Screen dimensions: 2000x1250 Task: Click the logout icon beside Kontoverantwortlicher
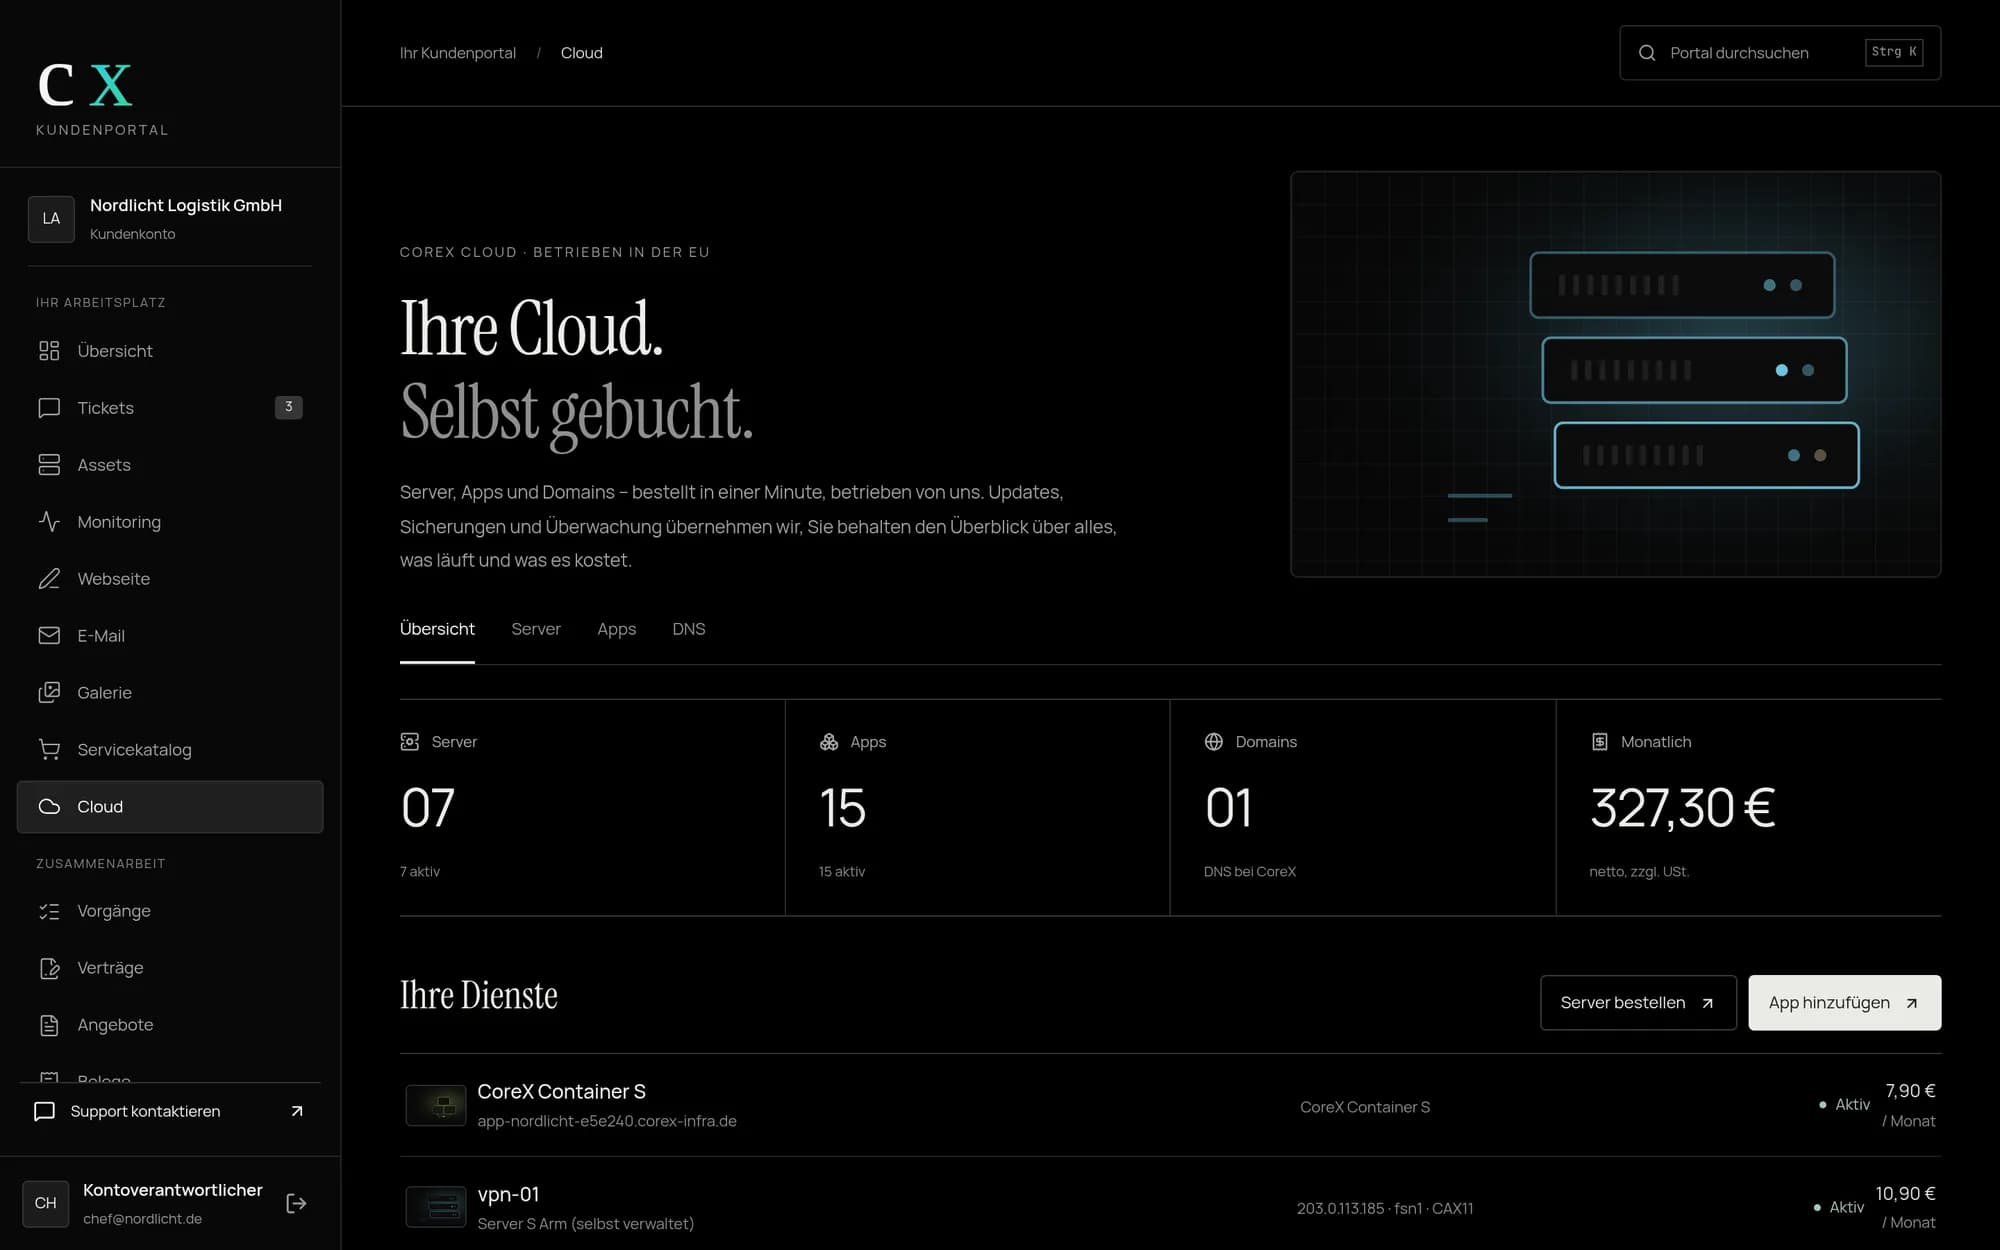(x=296, y=1203)
